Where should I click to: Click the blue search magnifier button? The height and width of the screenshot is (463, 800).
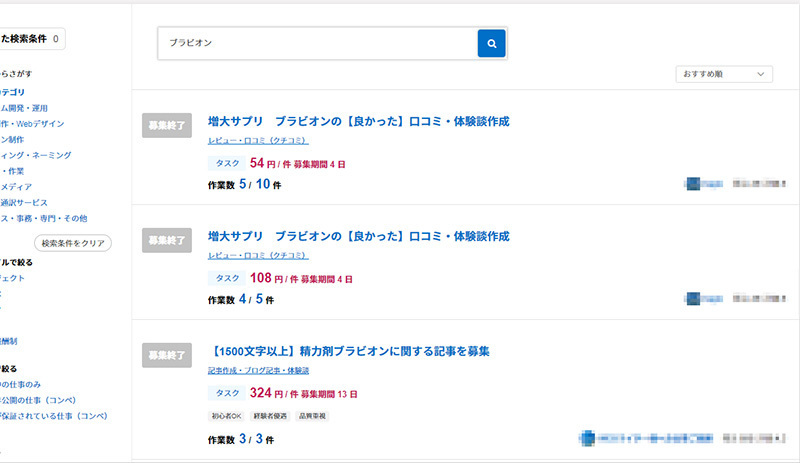pyautogui.click(x=491, y=43)
